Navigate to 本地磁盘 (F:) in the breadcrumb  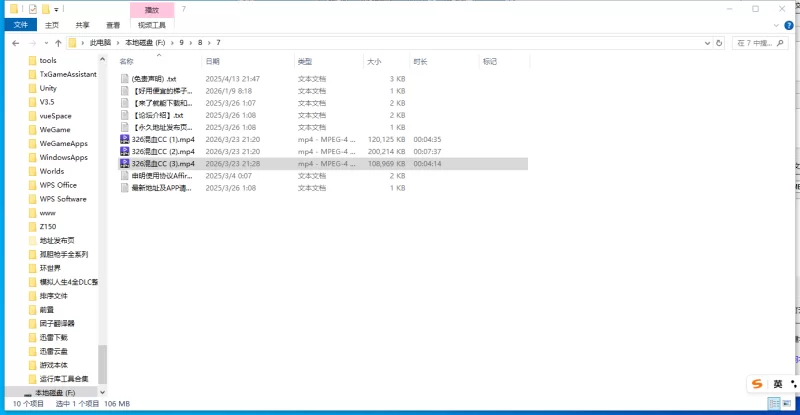point(145,43)
